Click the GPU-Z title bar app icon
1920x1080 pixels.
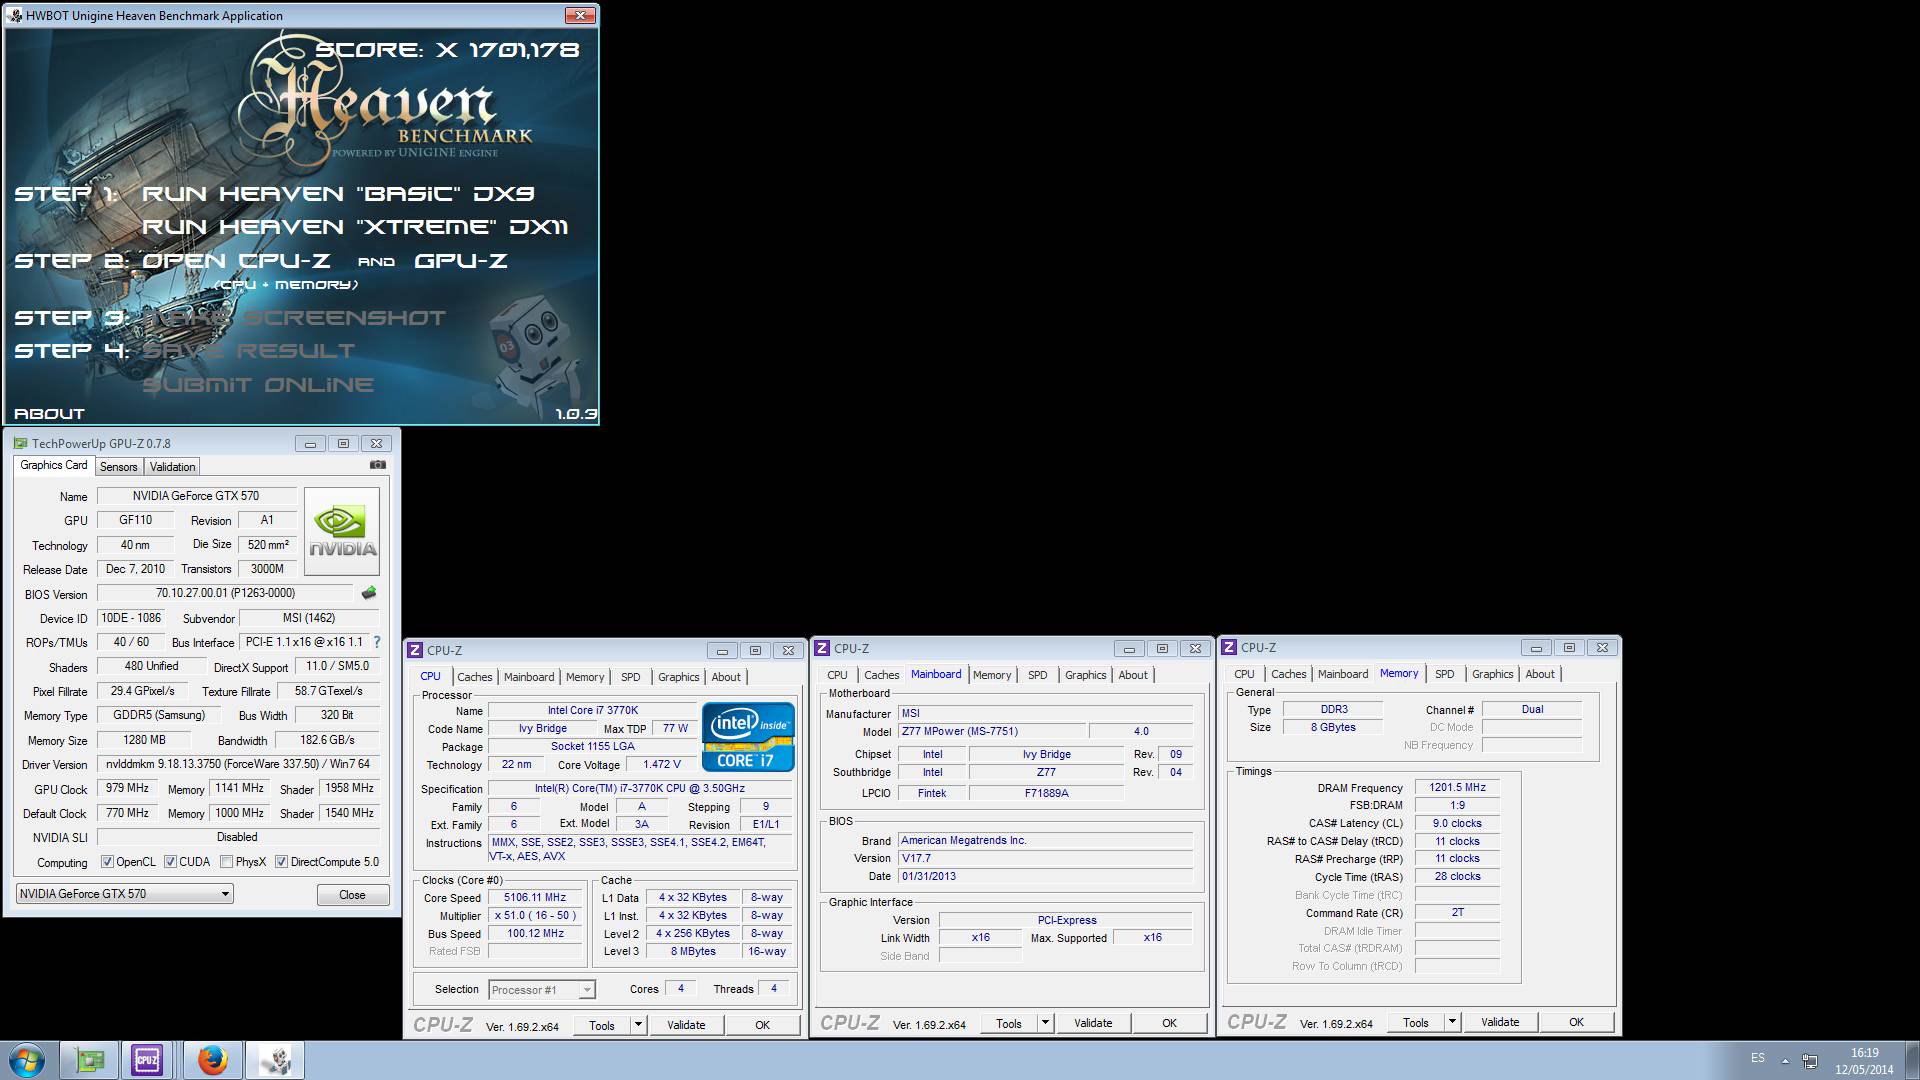[x=20, y=443]
